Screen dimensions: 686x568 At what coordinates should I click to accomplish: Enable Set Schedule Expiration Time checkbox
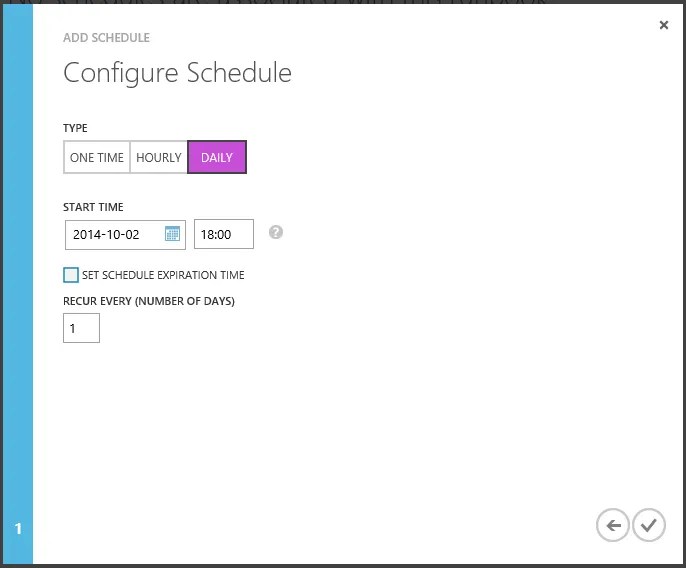(x=71, y=275)
